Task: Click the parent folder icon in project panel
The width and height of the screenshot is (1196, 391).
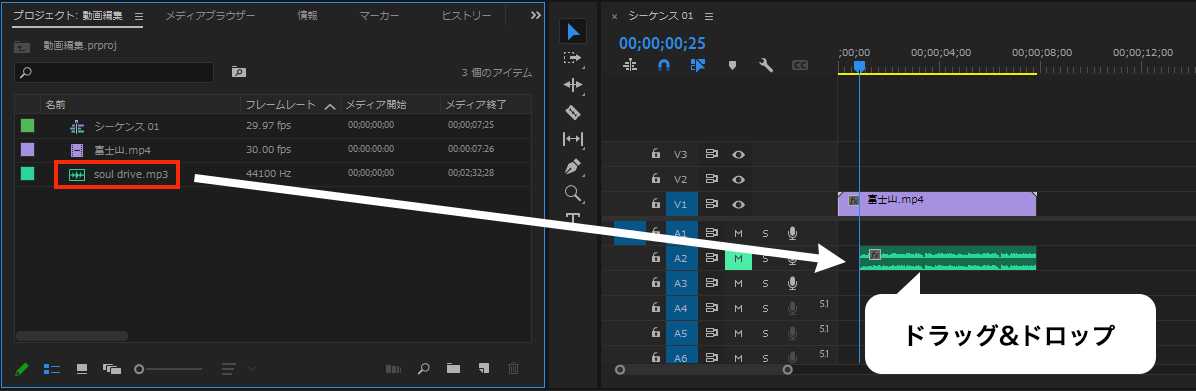Action: point(22,46)
